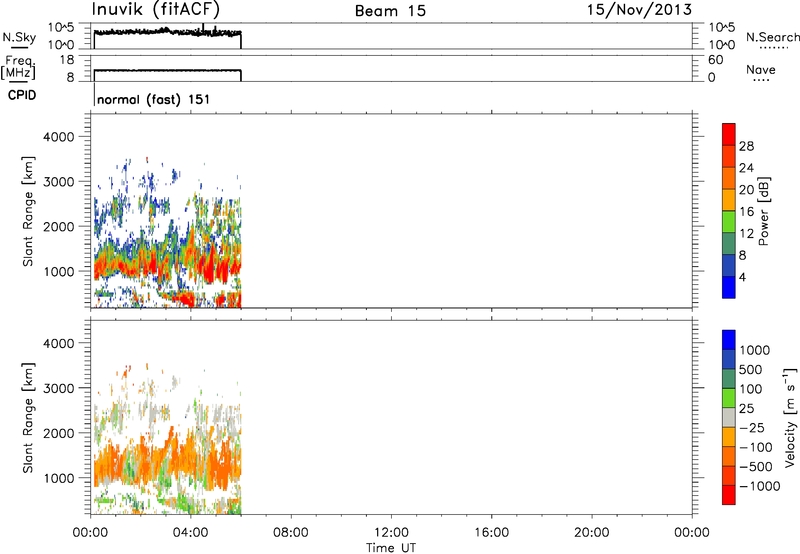Click '4000' on velocity panel range axis
800x554 pixels.
click(58, 343)
